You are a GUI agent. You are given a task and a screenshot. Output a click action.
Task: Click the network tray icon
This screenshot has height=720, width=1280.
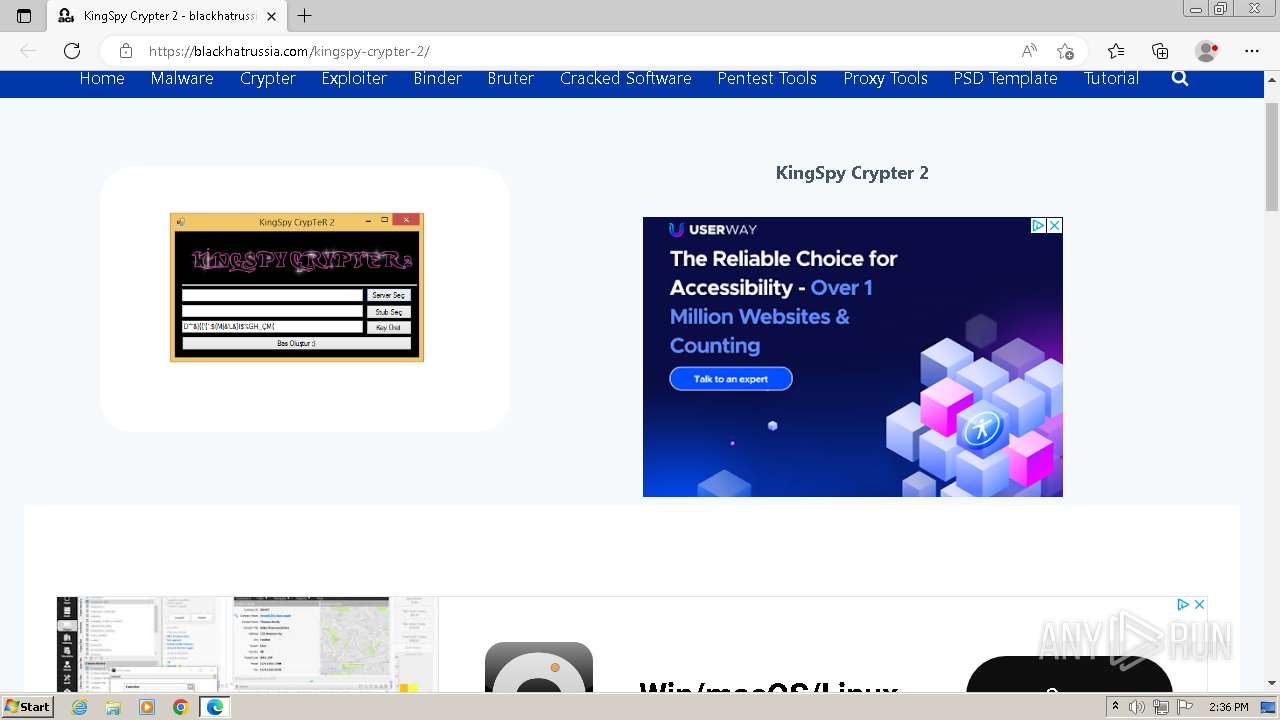(x=1161, y=707)
